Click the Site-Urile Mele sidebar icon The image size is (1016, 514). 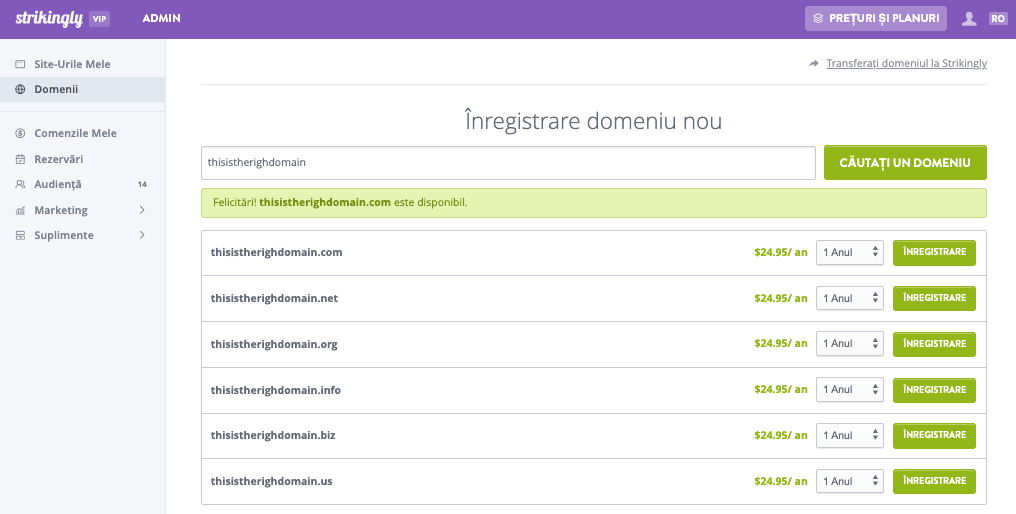click(x=21, y=64)
